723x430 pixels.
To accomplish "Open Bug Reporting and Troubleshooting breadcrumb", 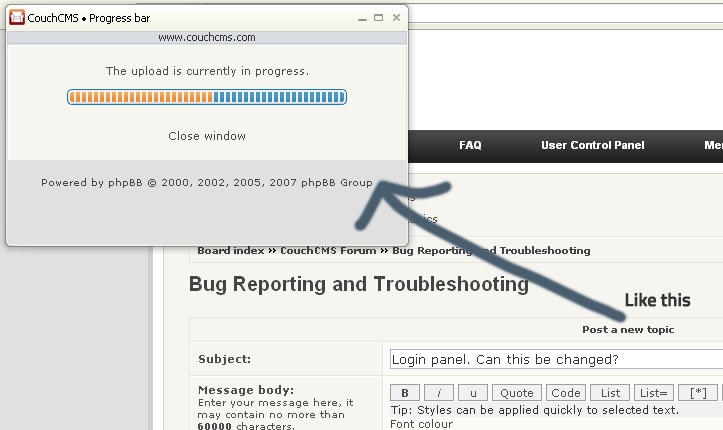I will (x=491, y=251).
